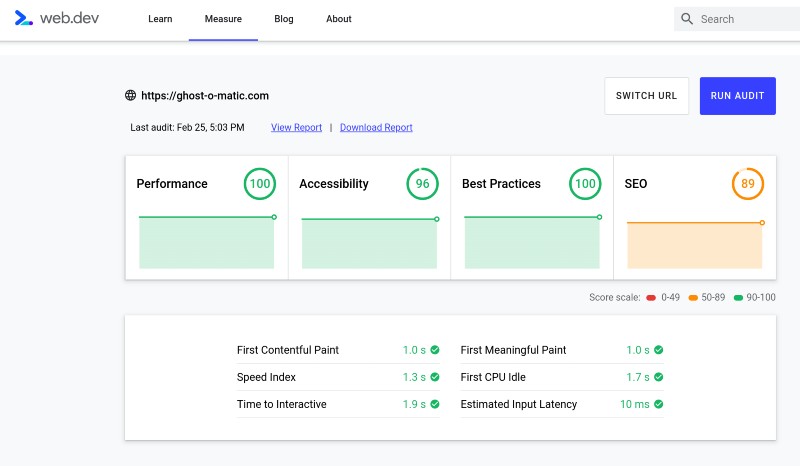Click the https://ghost-o-matic.com URL text
This screenshot has height=466, width=800.
point(205,95)
